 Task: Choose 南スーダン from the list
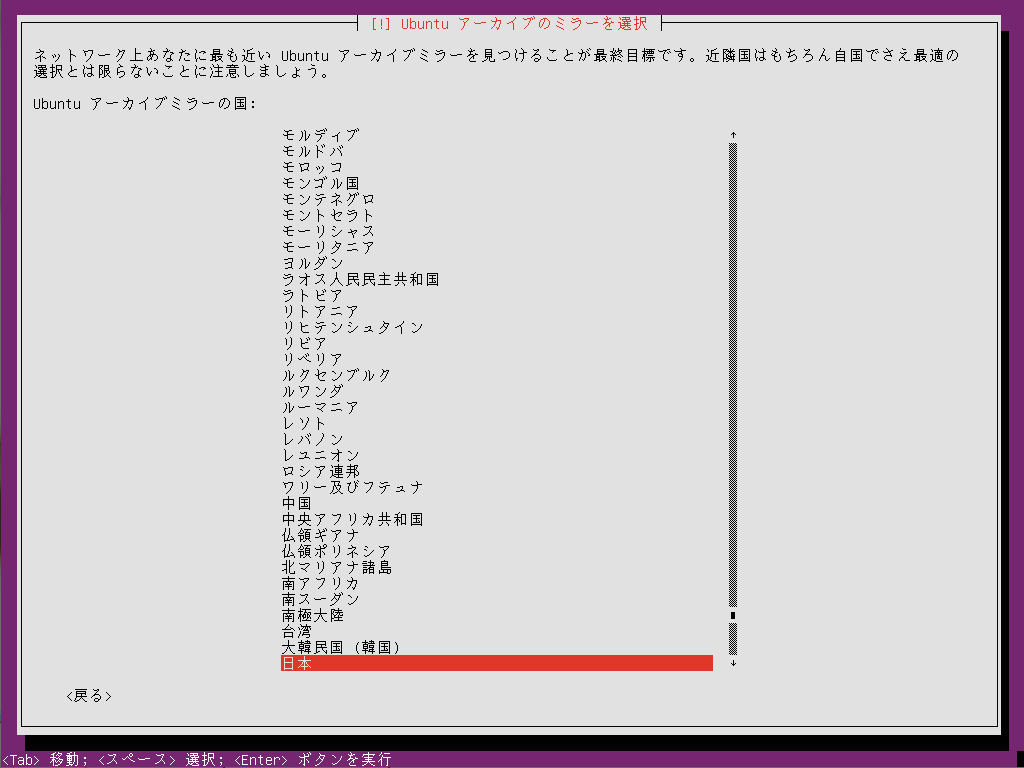321,600
